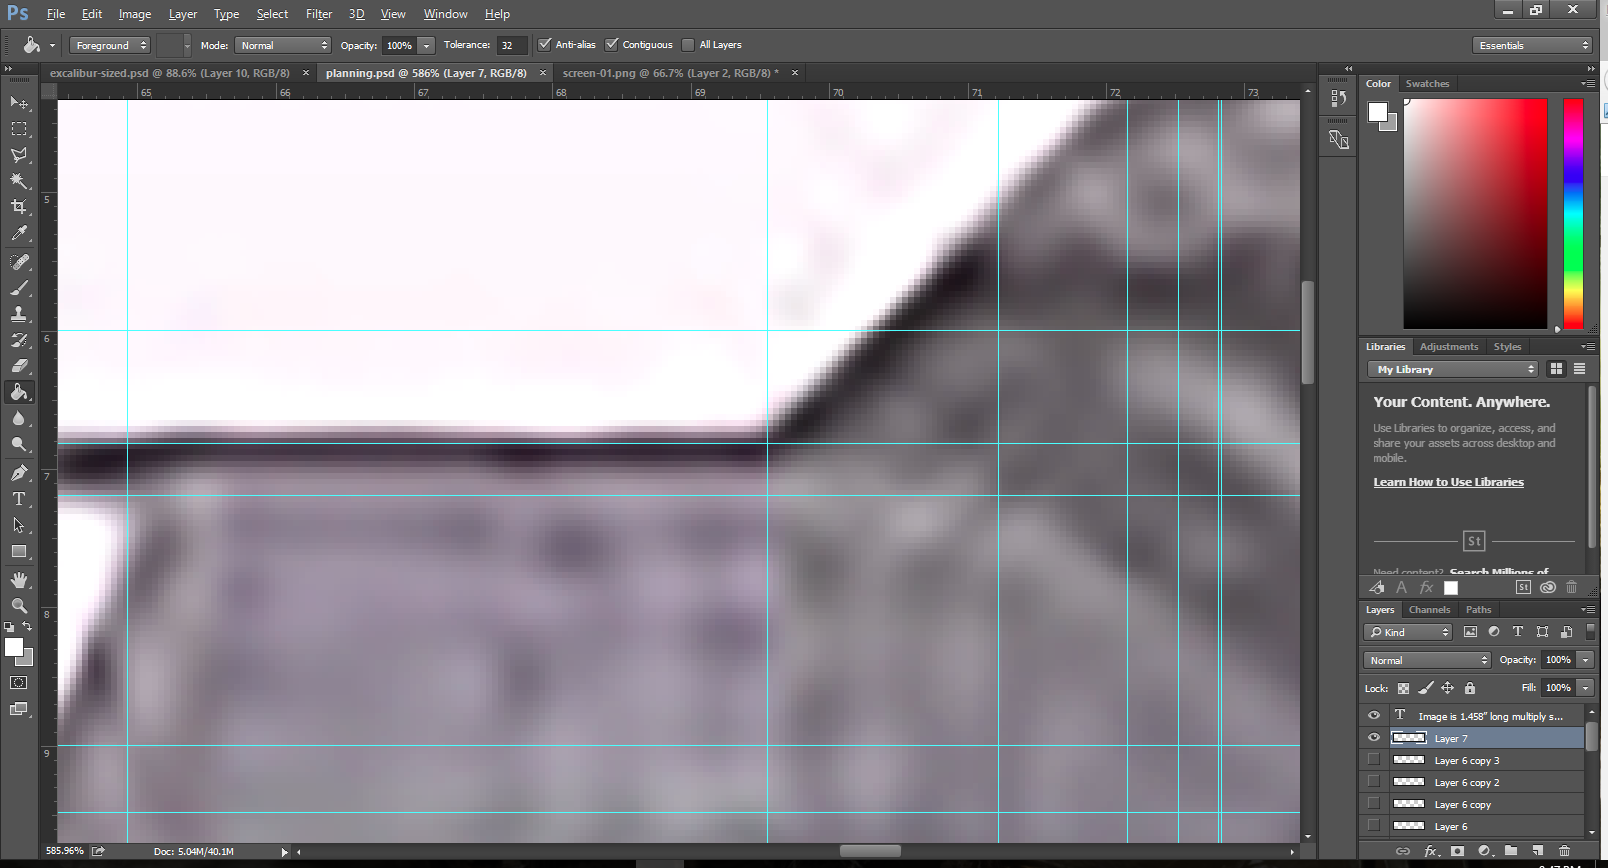The width and height of the screenshot is (1608, 868).
Task: Click the vertical hue spectrum slider
Action: tap(1573, 214)
